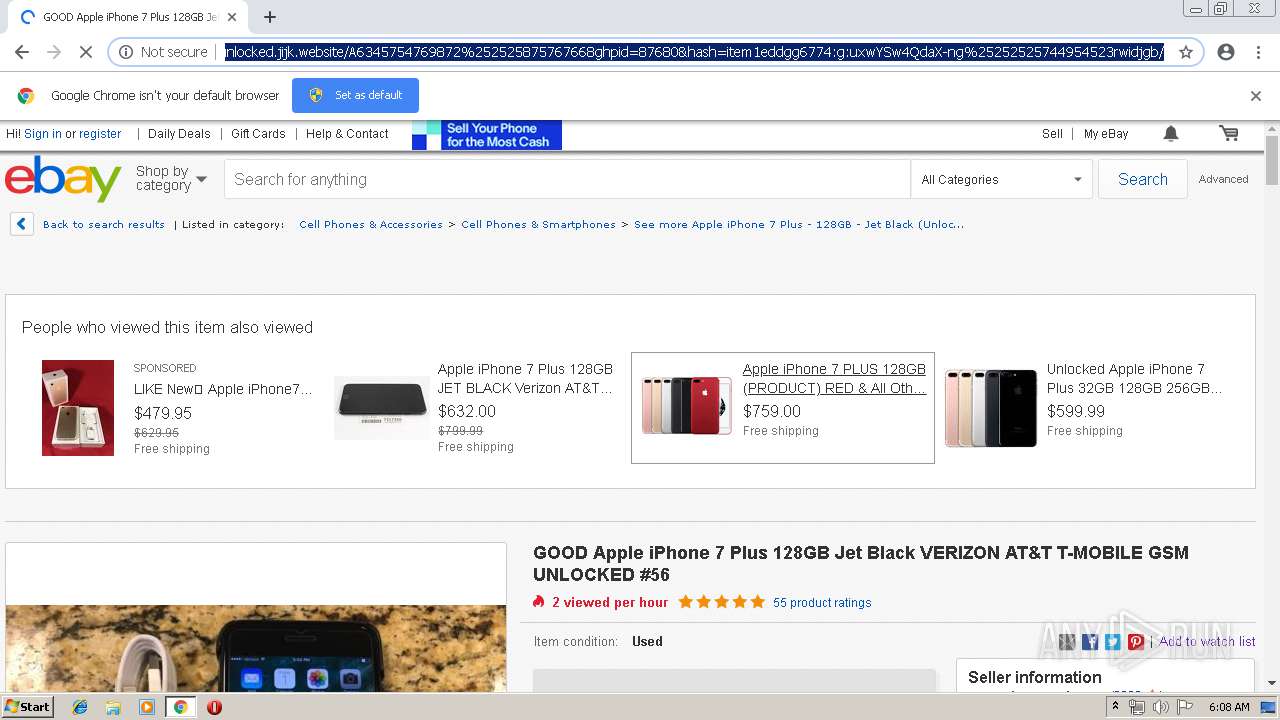
Task: Open the Chrome three-dot menu
Action: point(1258,52)
